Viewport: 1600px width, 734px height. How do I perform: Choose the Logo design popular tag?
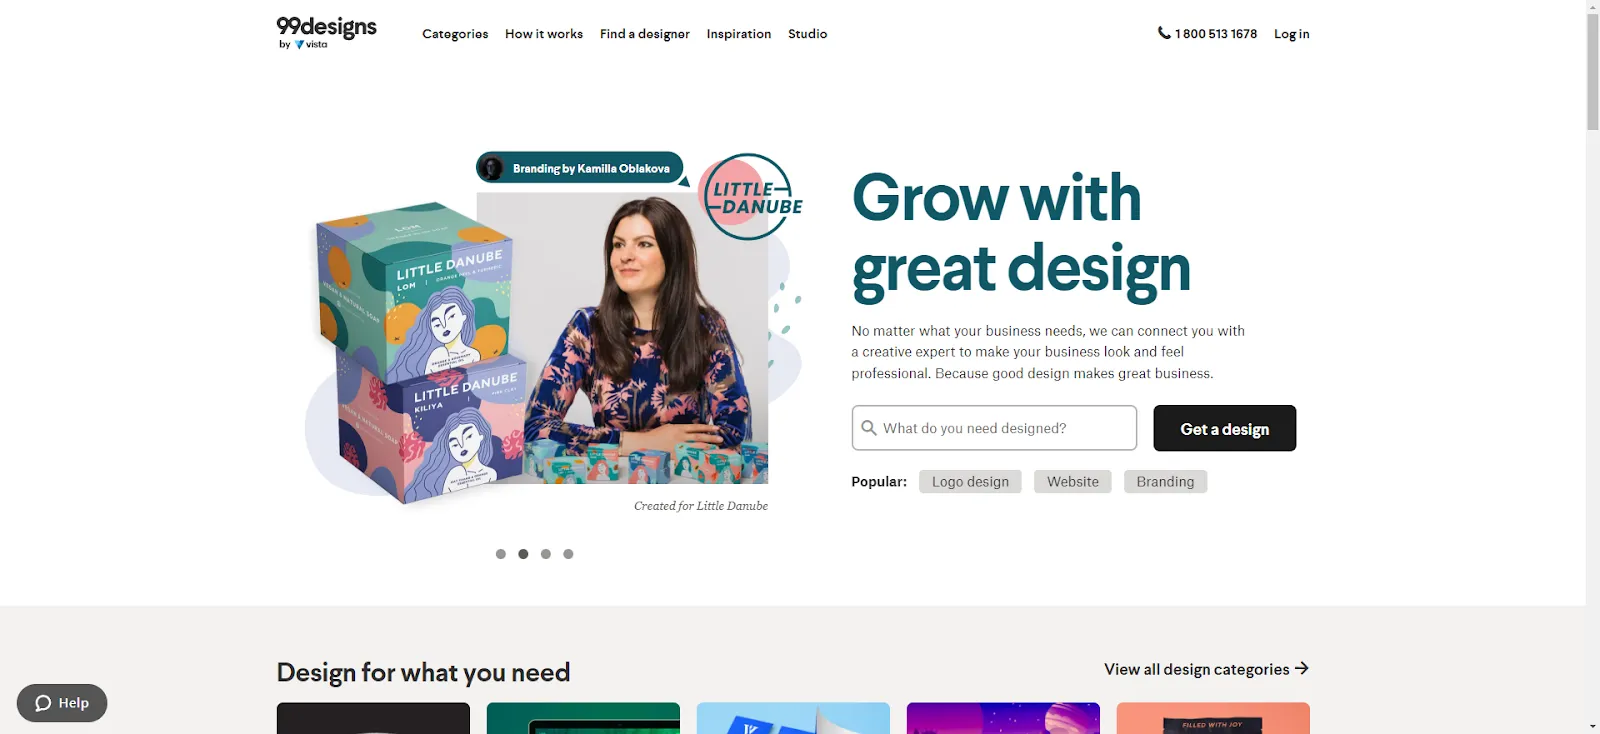(x=970, y=482)
